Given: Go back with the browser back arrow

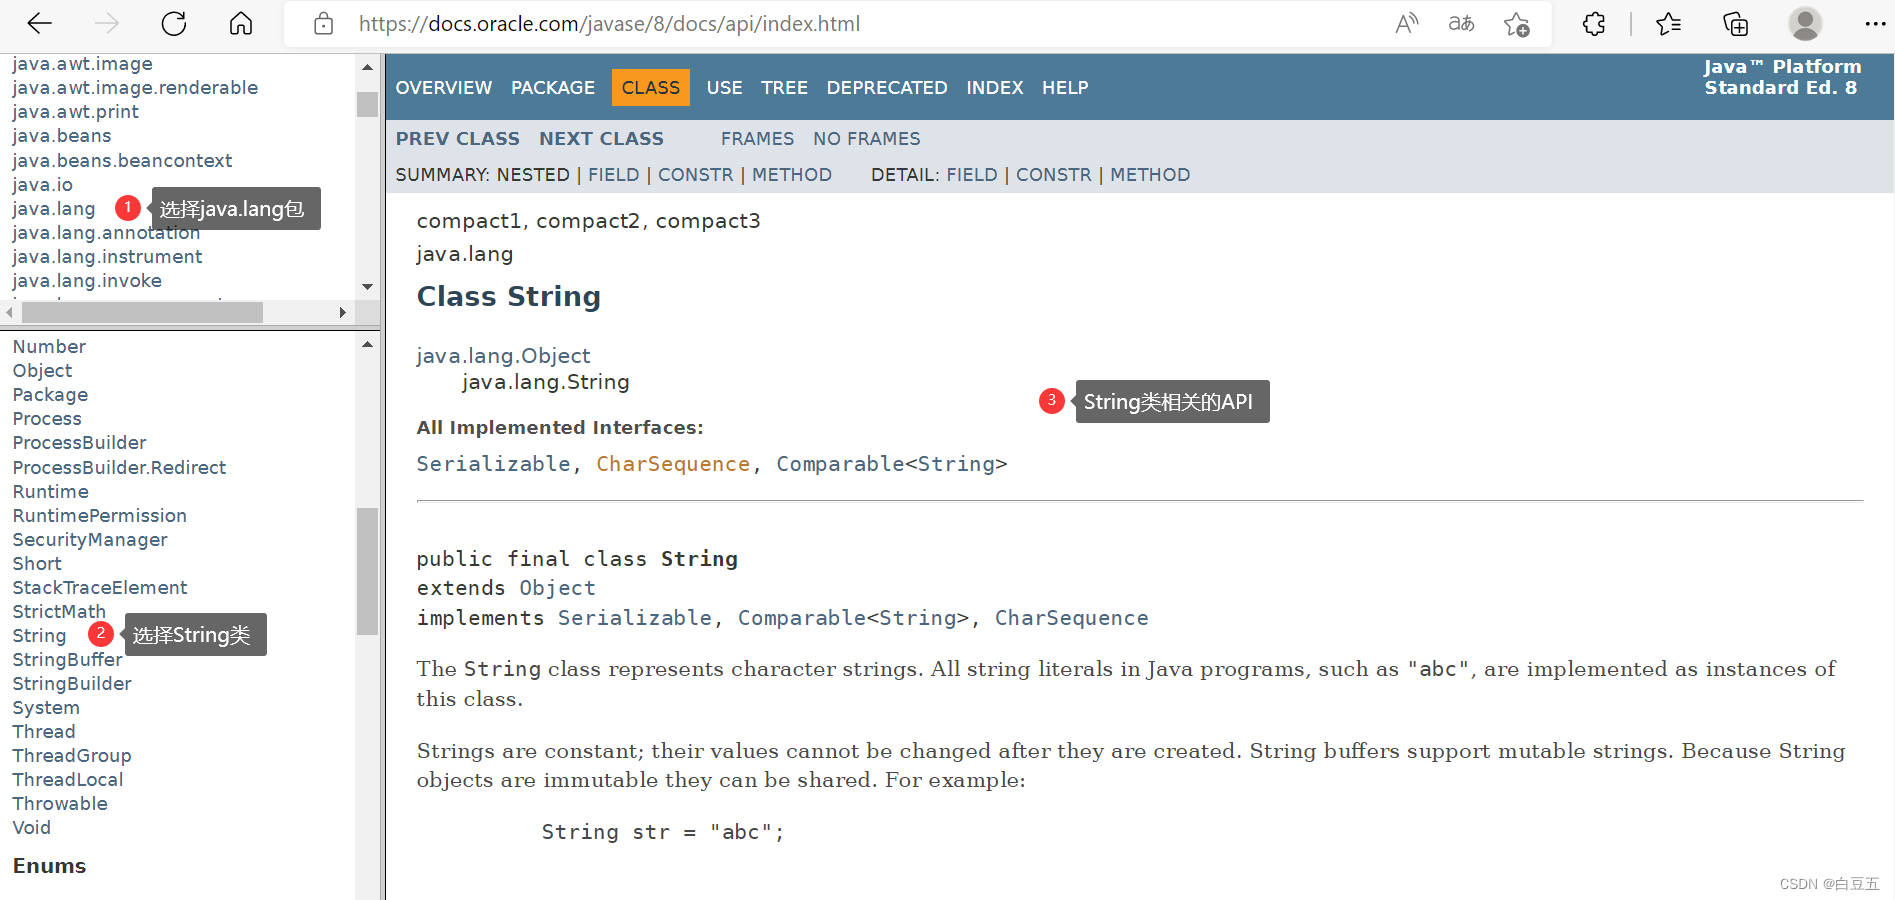Looking at the screenshot, I should [40, 23].
